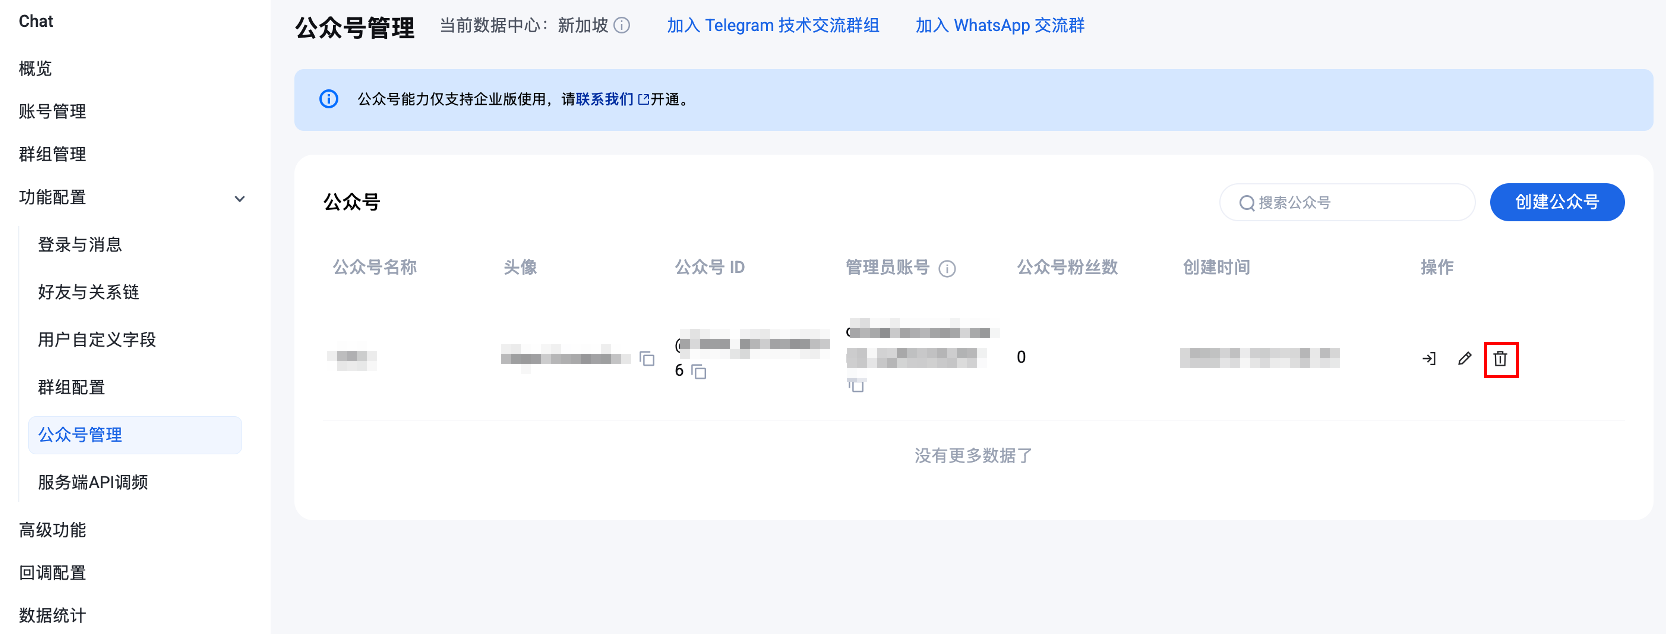The width and height of the screenshot is (1666, 634).
Task: Copy the avatar URL with copy icon
Action: pyautogui.click(x=647, y=358)
